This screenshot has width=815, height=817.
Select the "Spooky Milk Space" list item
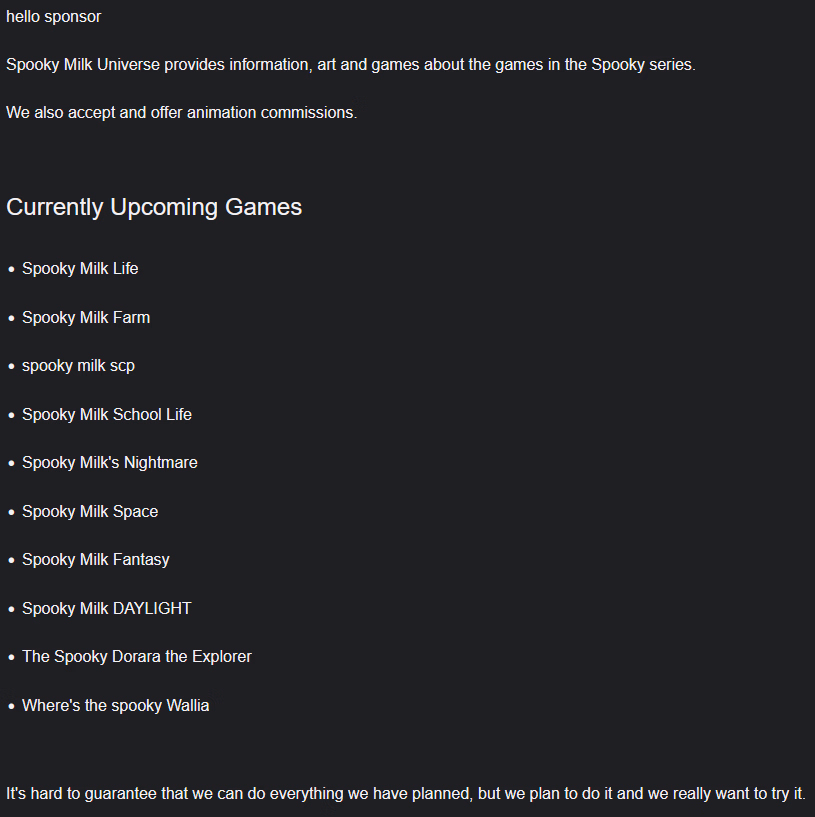pyautogui.click(x=90, y=511)
